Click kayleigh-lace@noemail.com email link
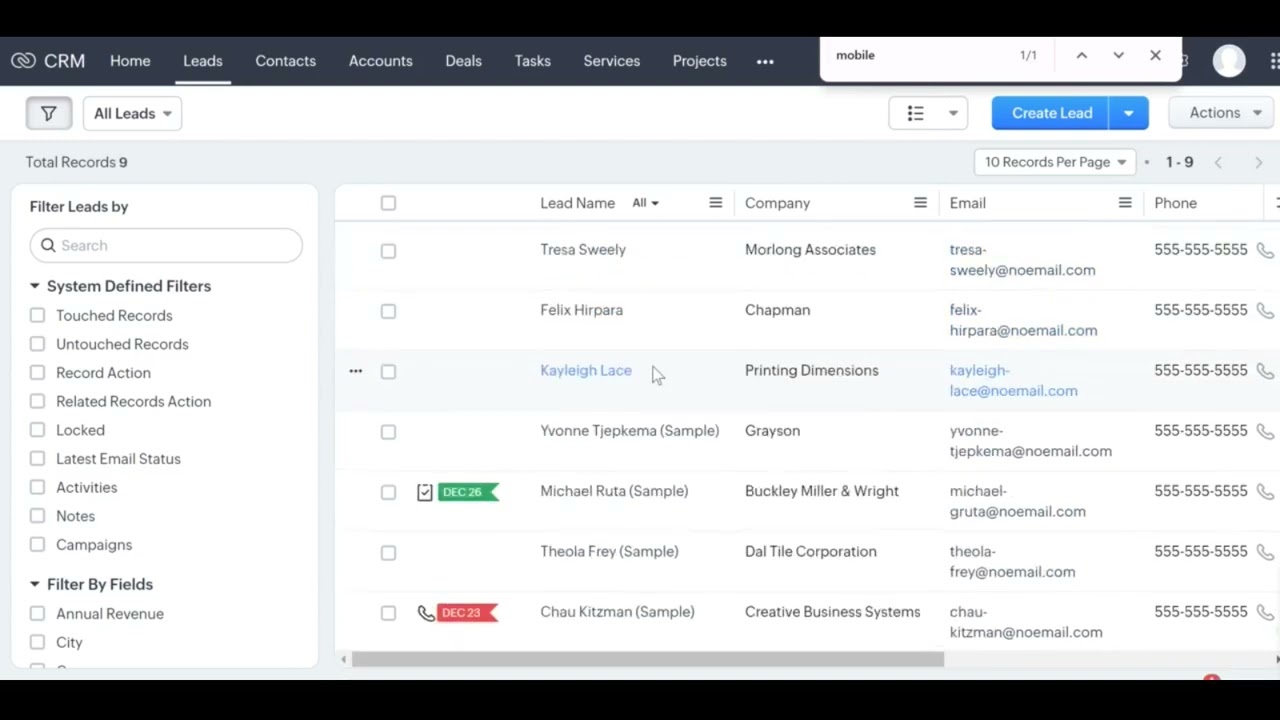 pyautogui.click(x=1013, y=380)
